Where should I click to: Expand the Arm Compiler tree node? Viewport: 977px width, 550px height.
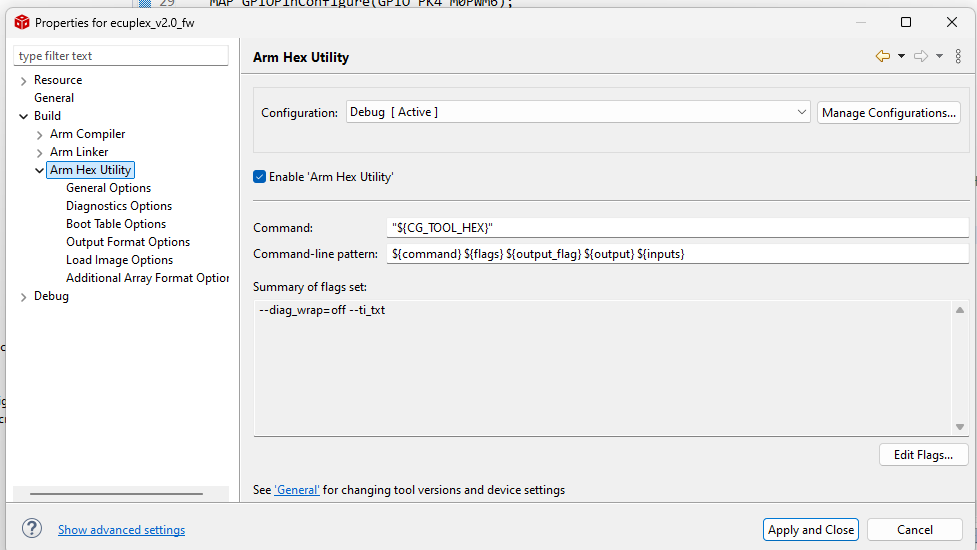click(39, 135)
